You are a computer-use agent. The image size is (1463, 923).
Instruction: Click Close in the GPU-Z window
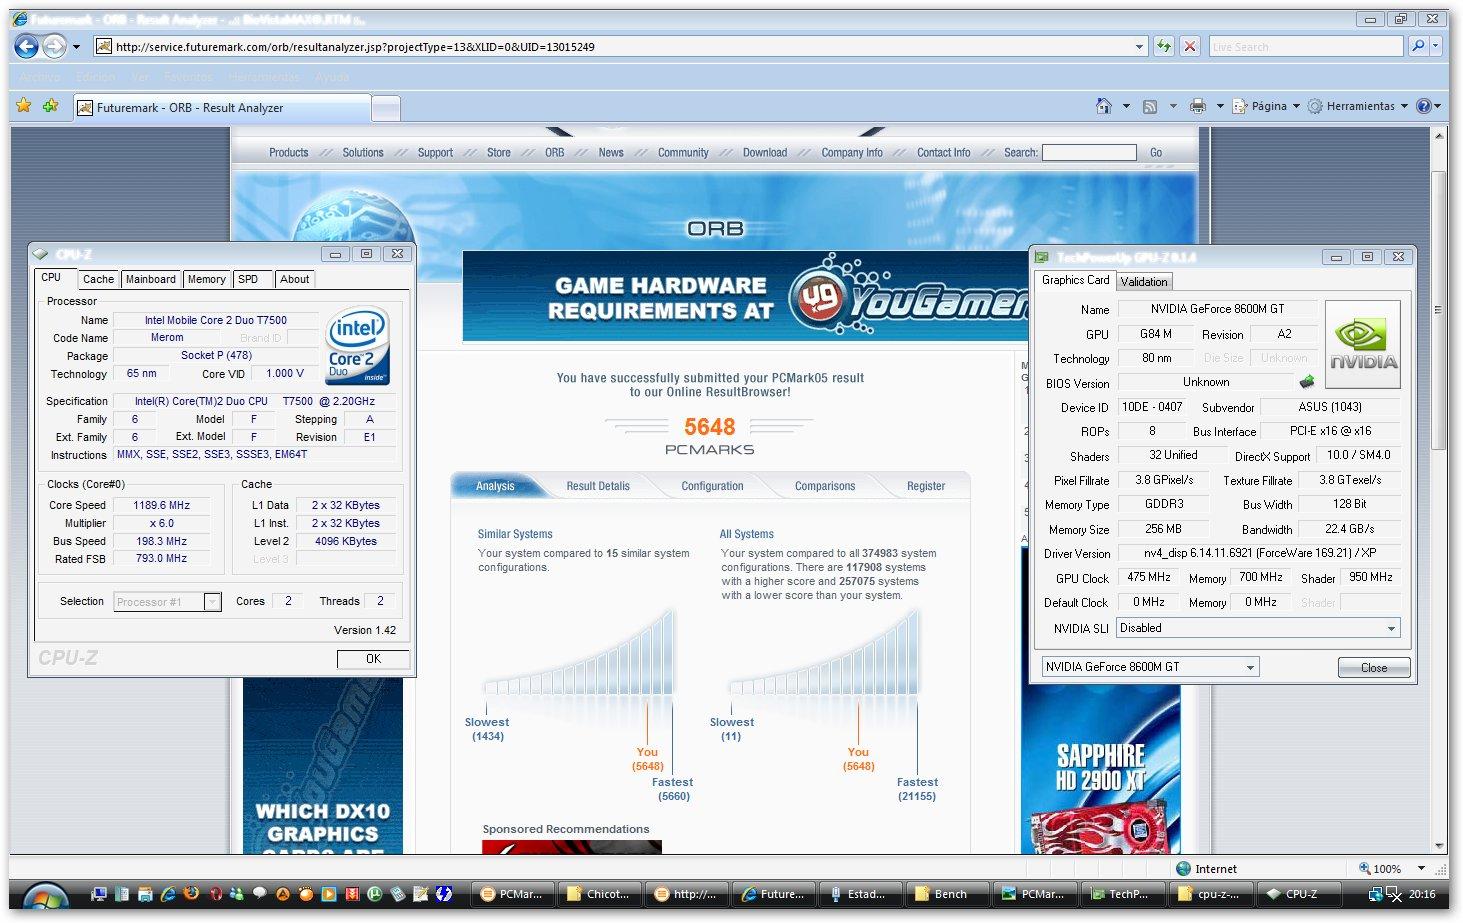click(x=1374, y=667)
